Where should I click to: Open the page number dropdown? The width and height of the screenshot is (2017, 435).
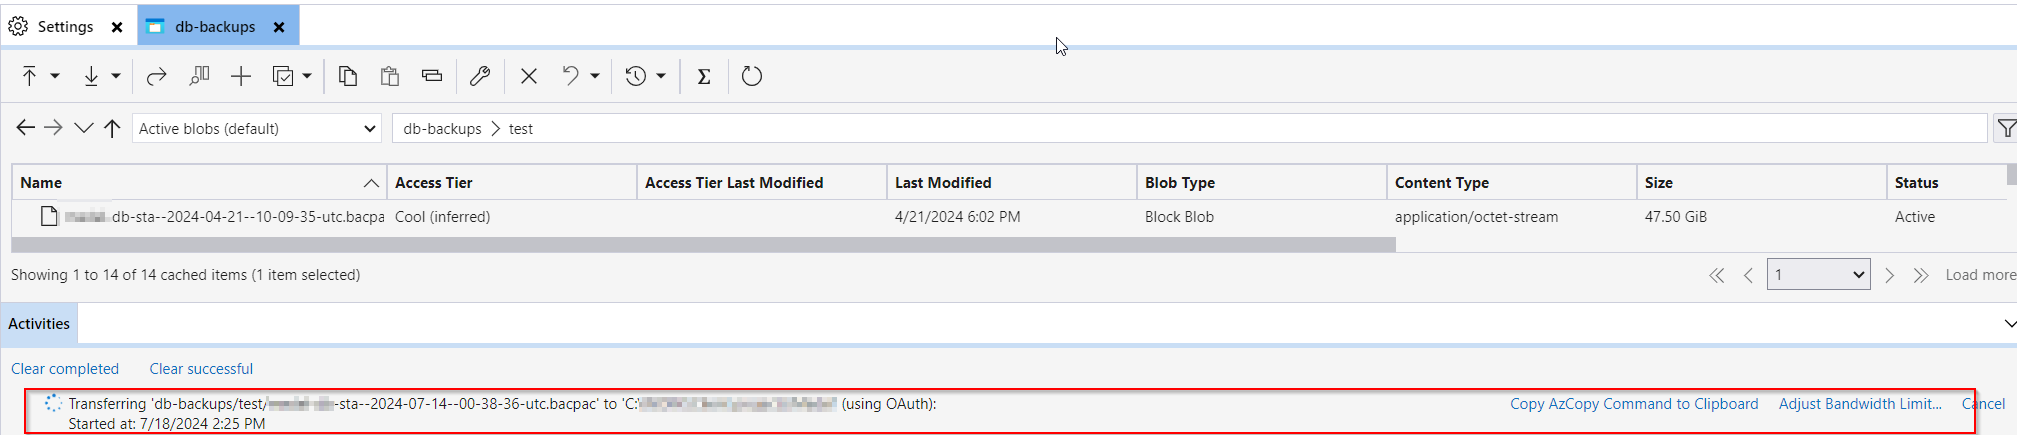1819,275
